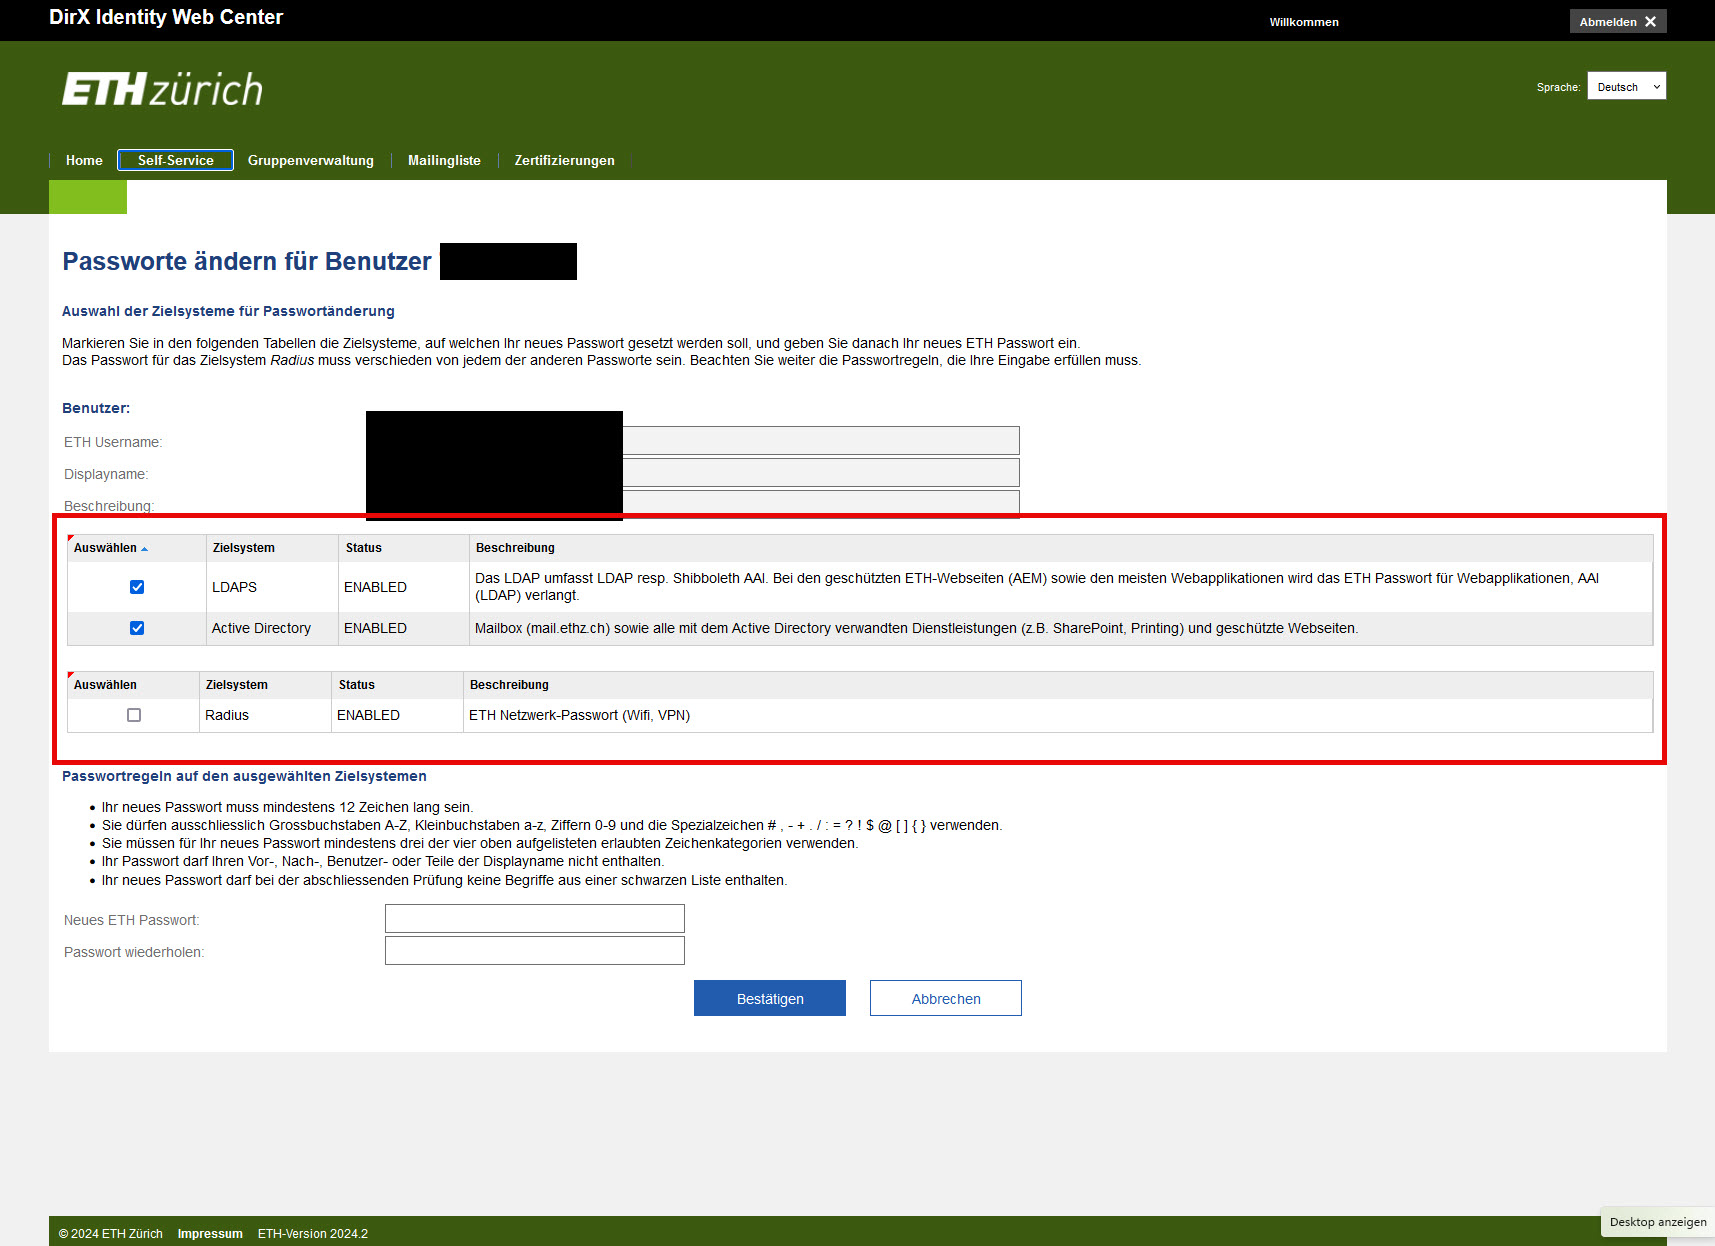Open the Gruppenverwaltung menu
The image size is (1715, 1246).
click(311, 160)
